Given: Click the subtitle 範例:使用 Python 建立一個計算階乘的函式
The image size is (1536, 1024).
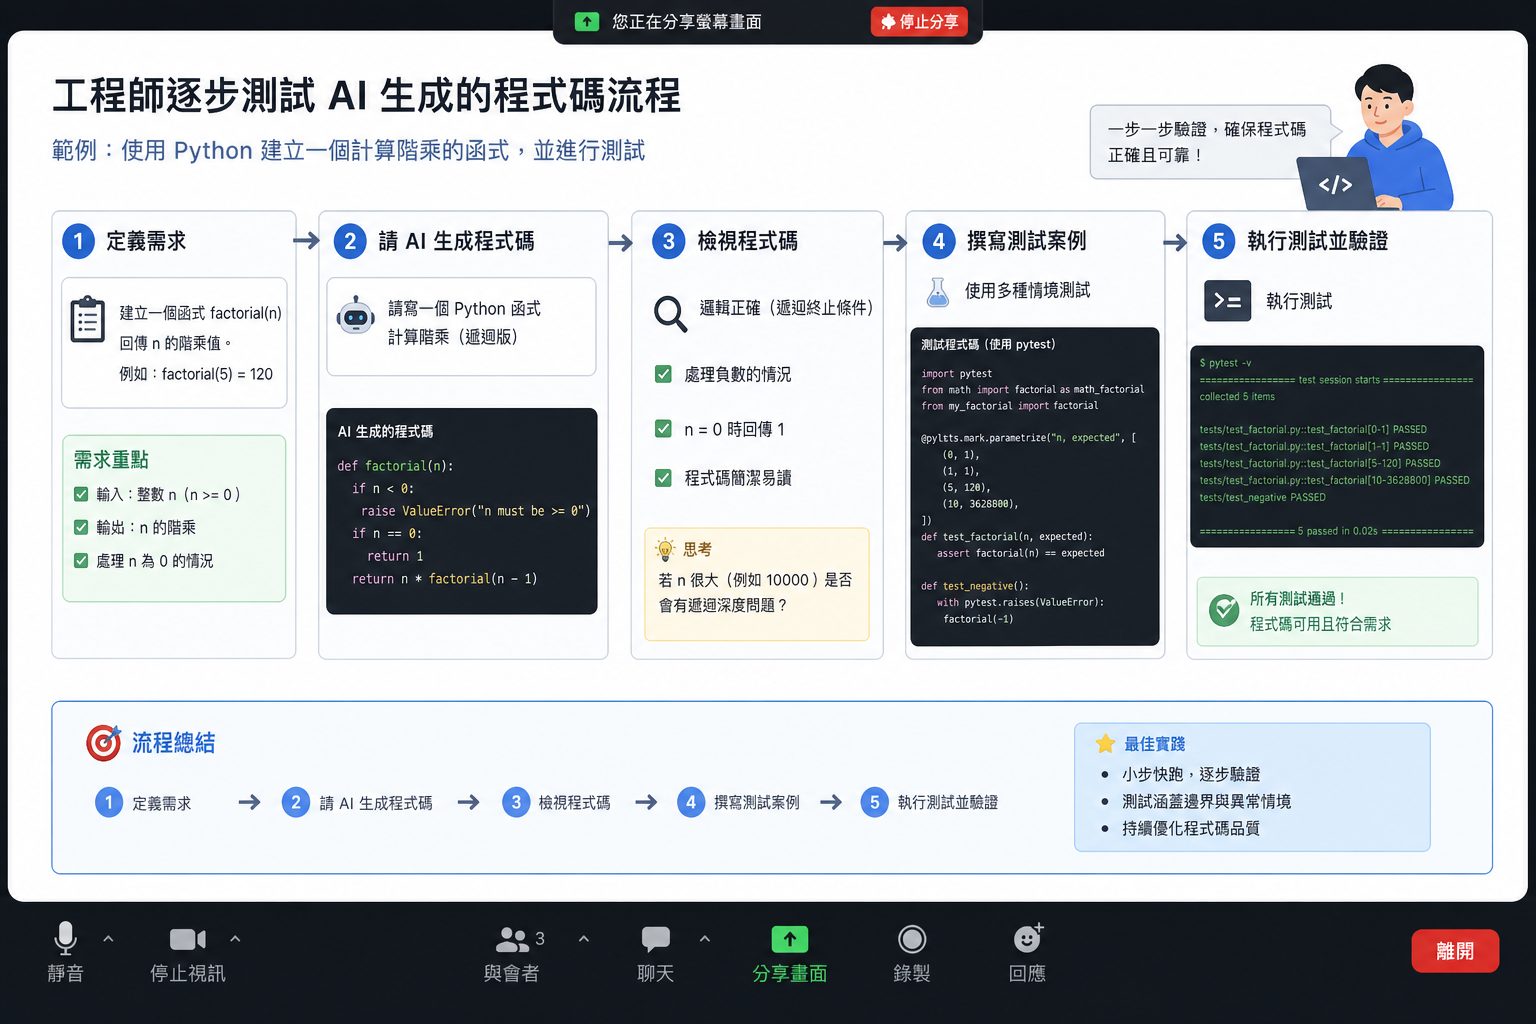Looking at the screenshot, I should [349, 150].
